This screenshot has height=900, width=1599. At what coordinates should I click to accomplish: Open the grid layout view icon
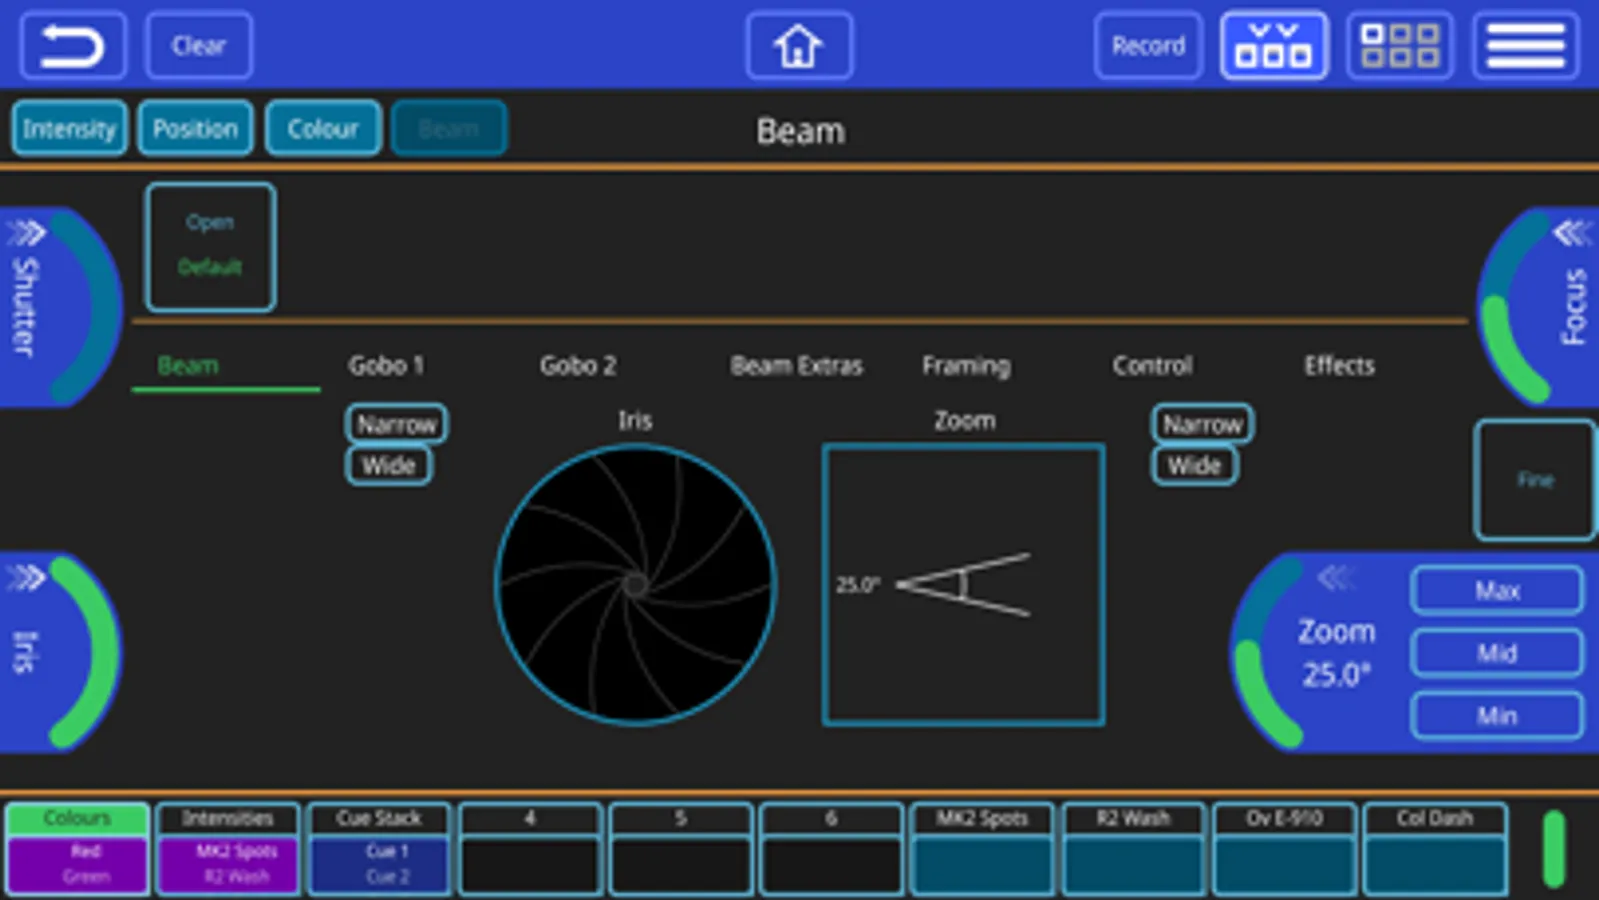tap(1400, 46)
